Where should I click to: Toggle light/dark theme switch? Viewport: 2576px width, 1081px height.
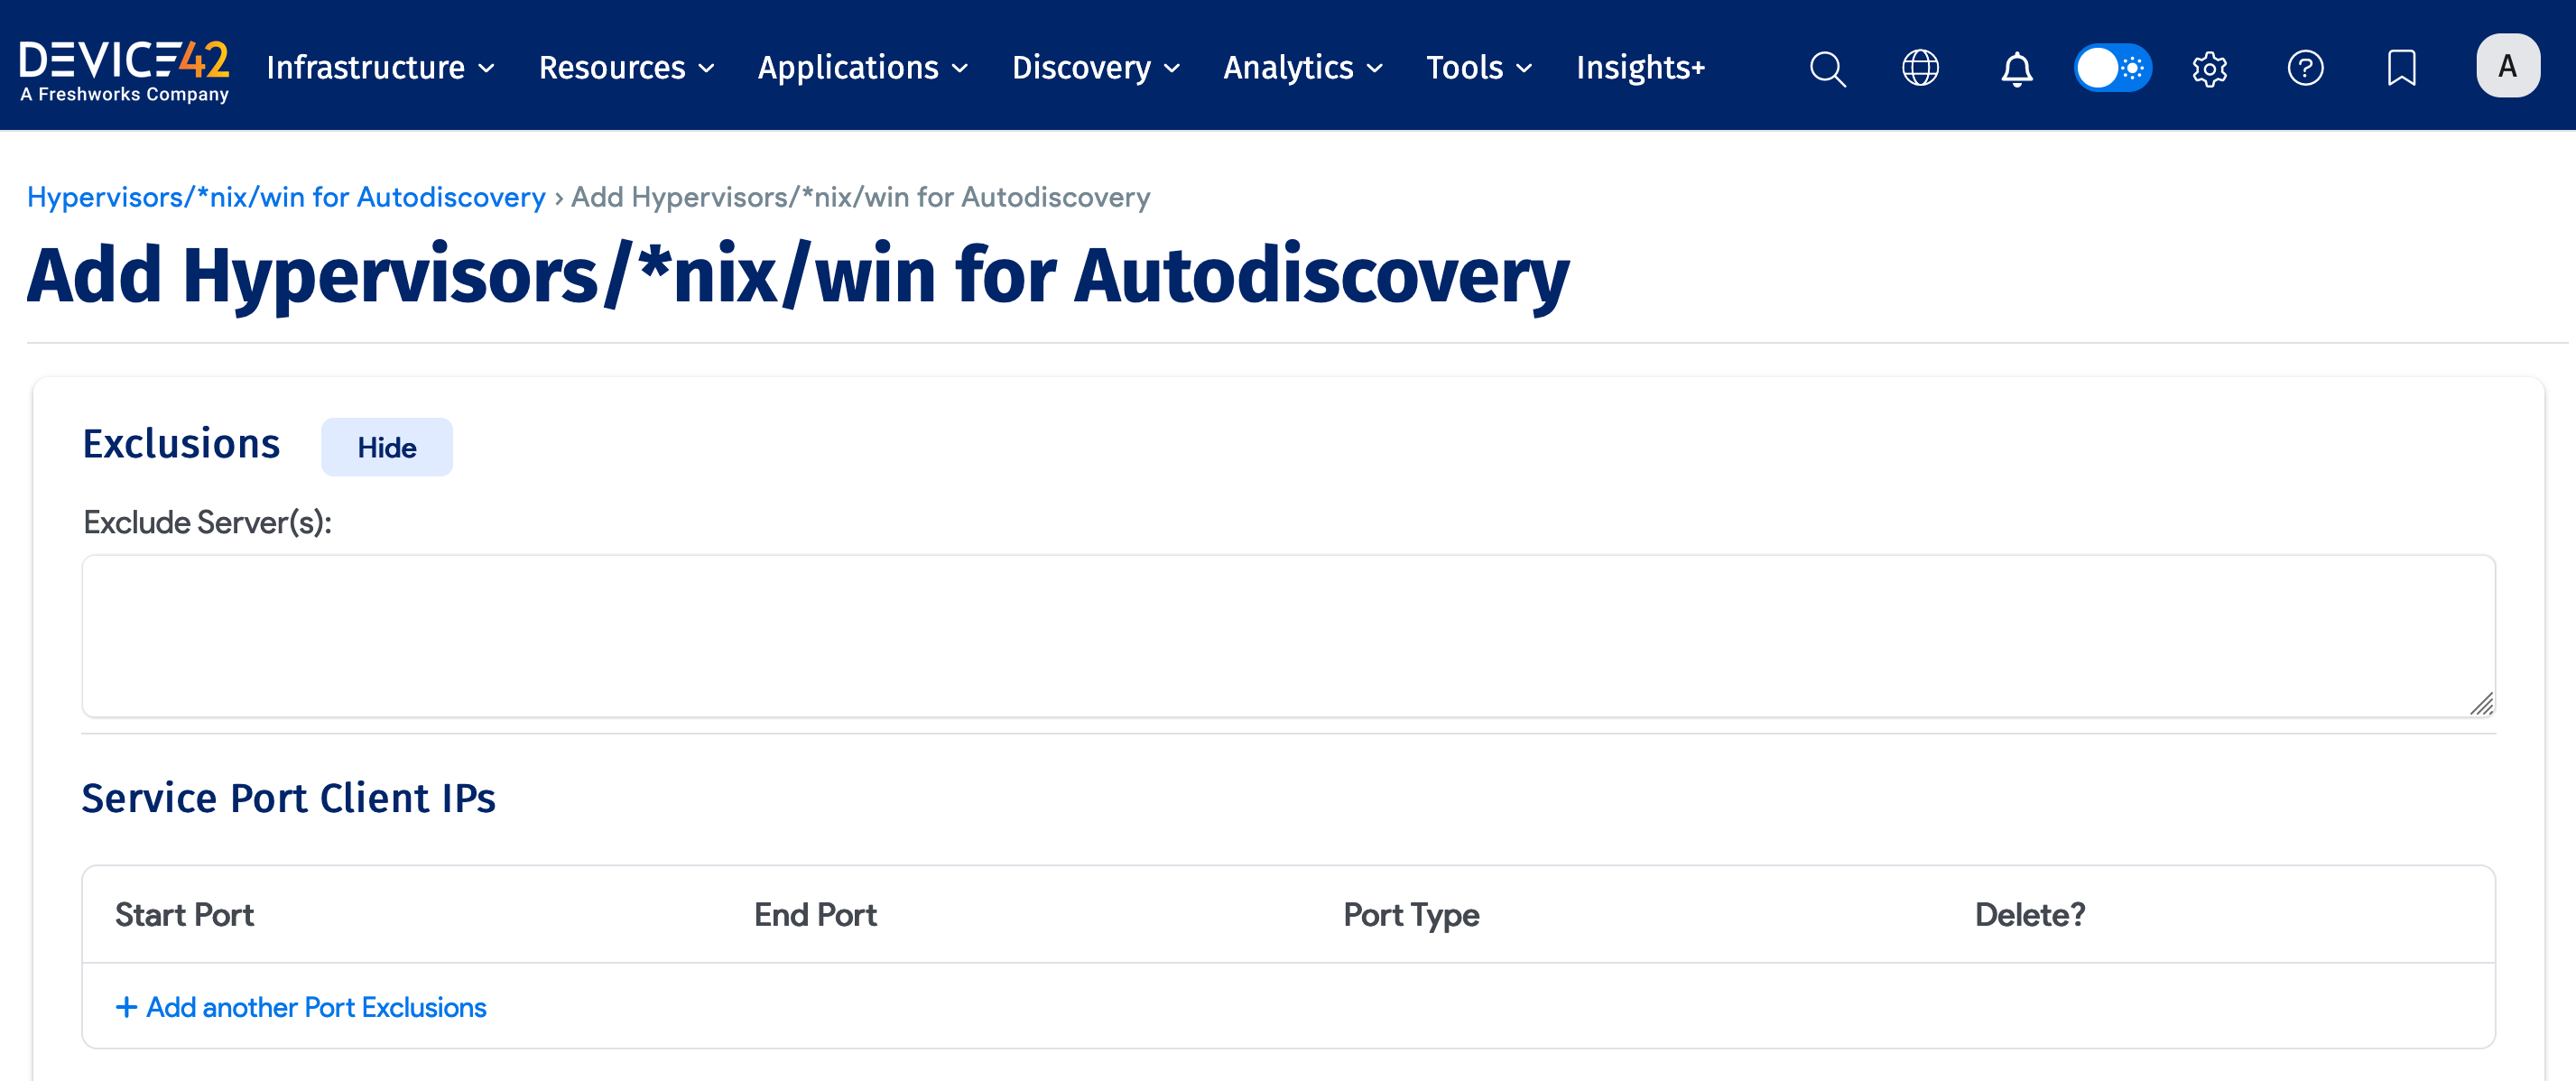(2112, 68)
